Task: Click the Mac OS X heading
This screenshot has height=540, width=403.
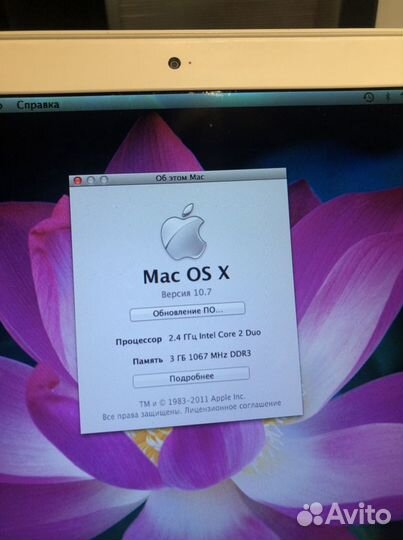Action: [186, 275]
